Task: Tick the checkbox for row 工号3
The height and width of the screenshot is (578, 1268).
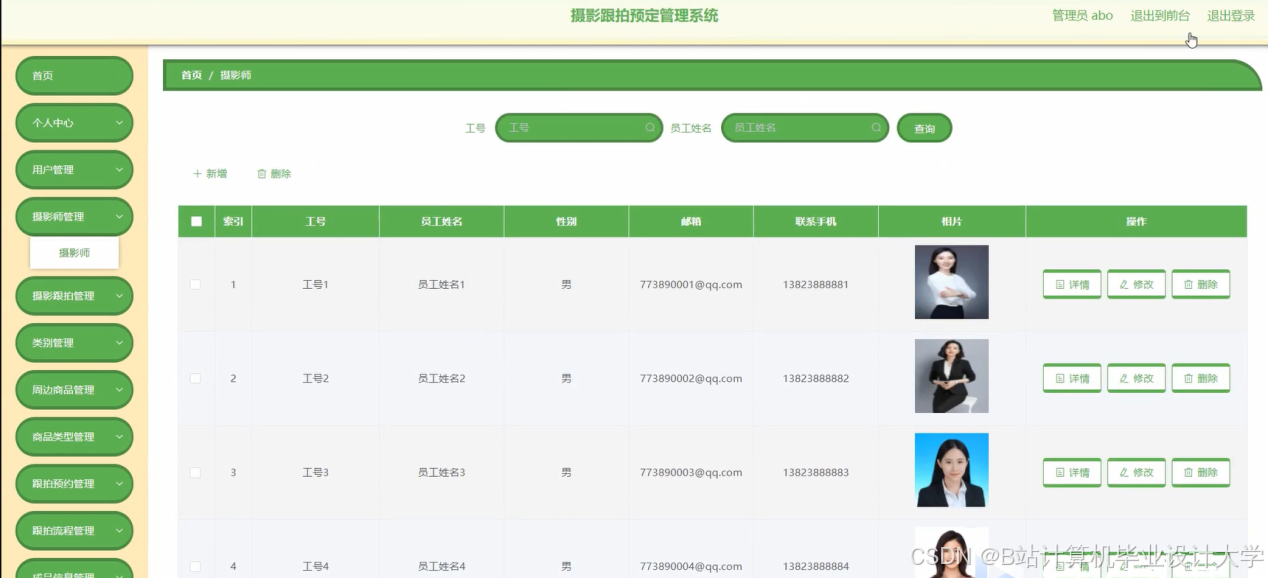Action: [x=196, y=472]
